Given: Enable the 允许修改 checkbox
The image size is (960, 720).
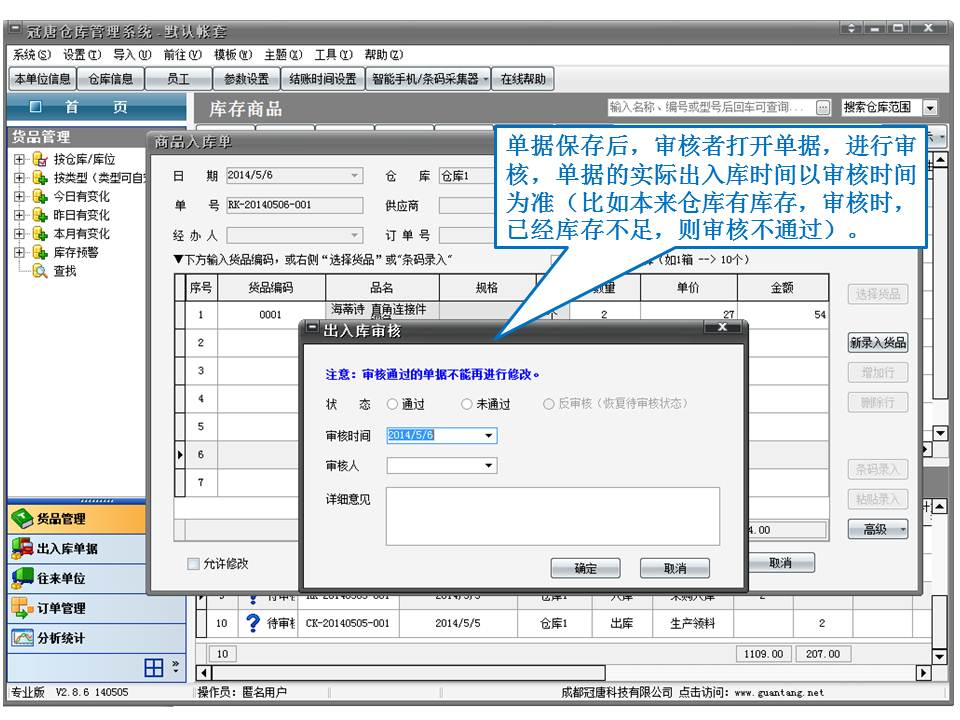Looking at the screenshot, I should (x=194, y=564).
